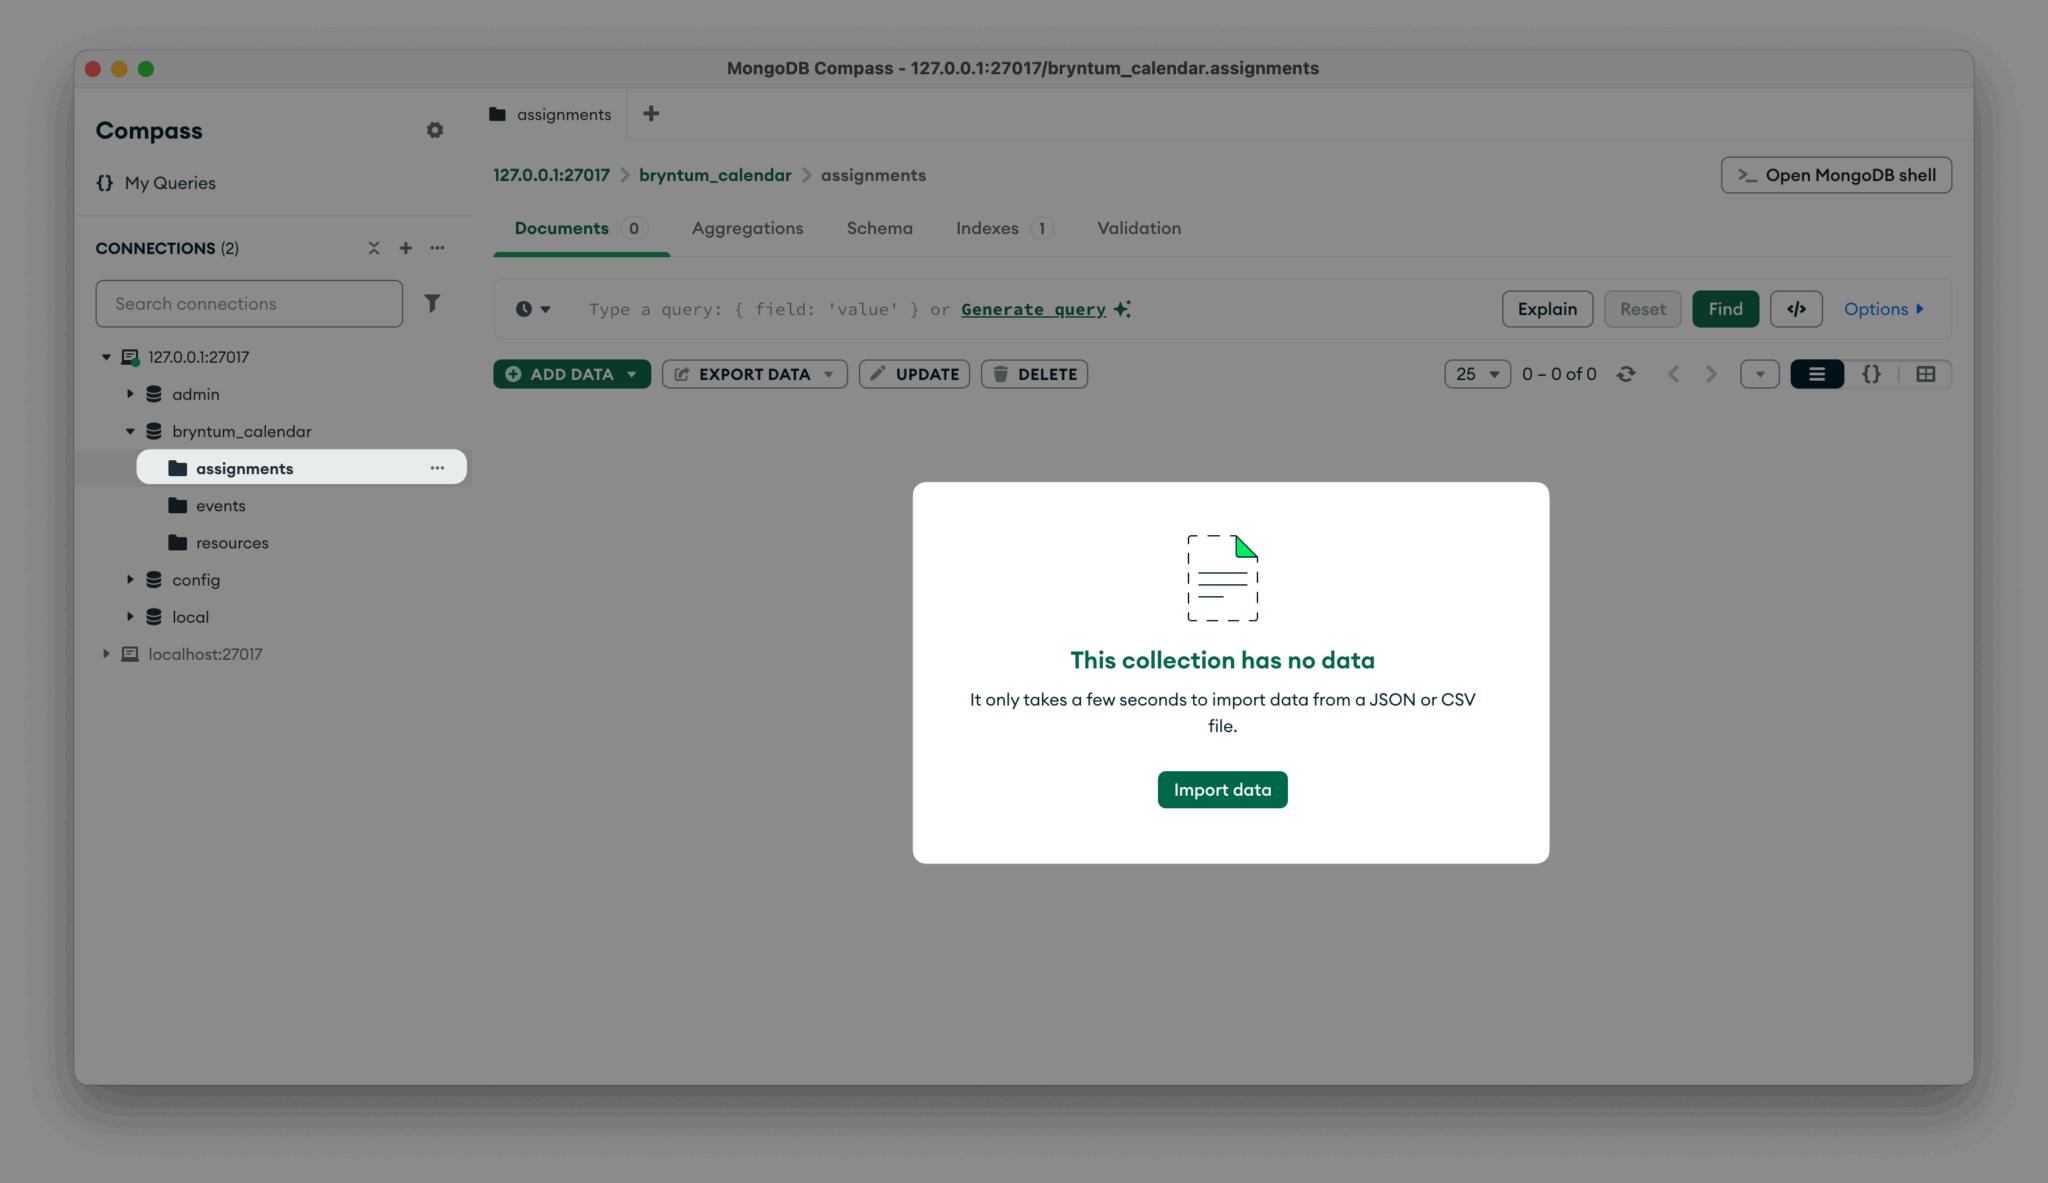Focus the Search connections field
2048x1183 pixels.
point(249,303)
